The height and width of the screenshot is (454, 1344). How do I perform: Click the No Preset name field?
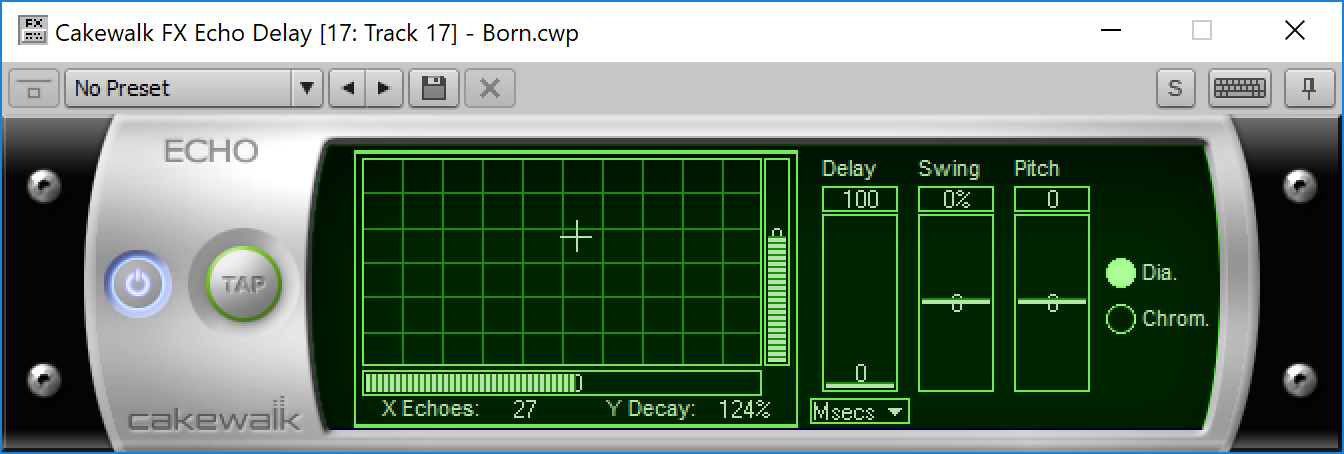coord(179,88)
